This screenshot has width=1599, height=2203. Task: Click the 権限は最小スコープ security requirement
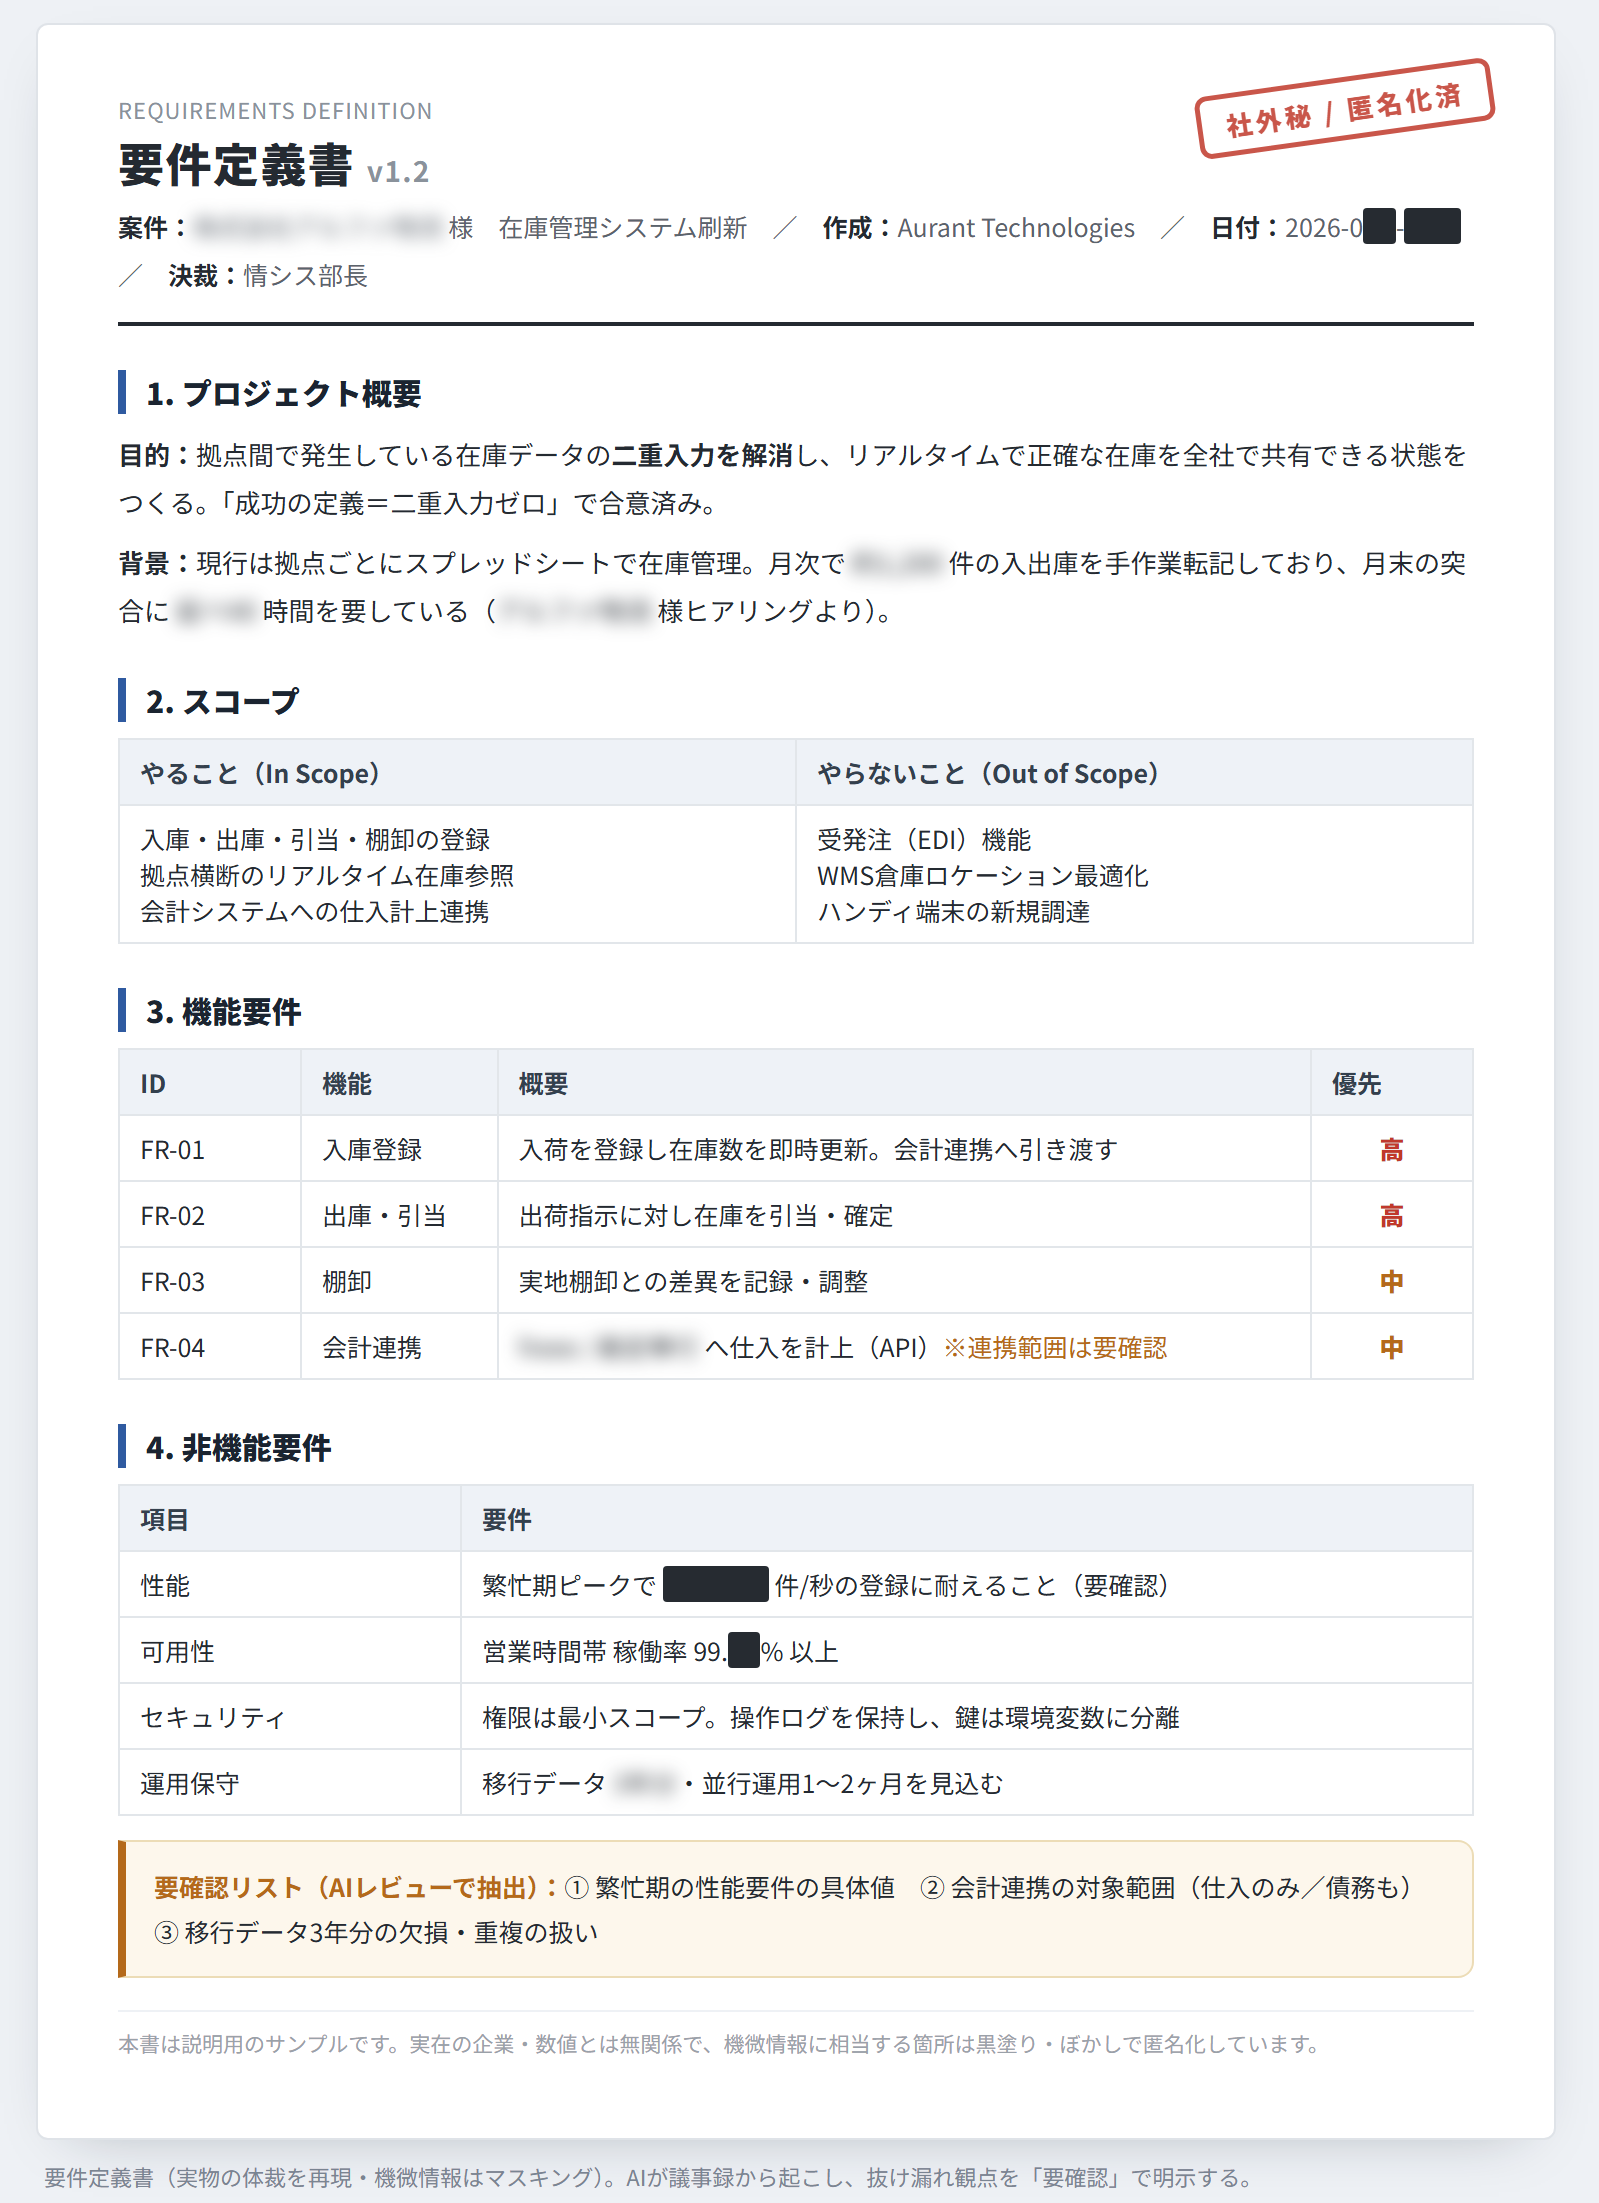coord(831,1718)
